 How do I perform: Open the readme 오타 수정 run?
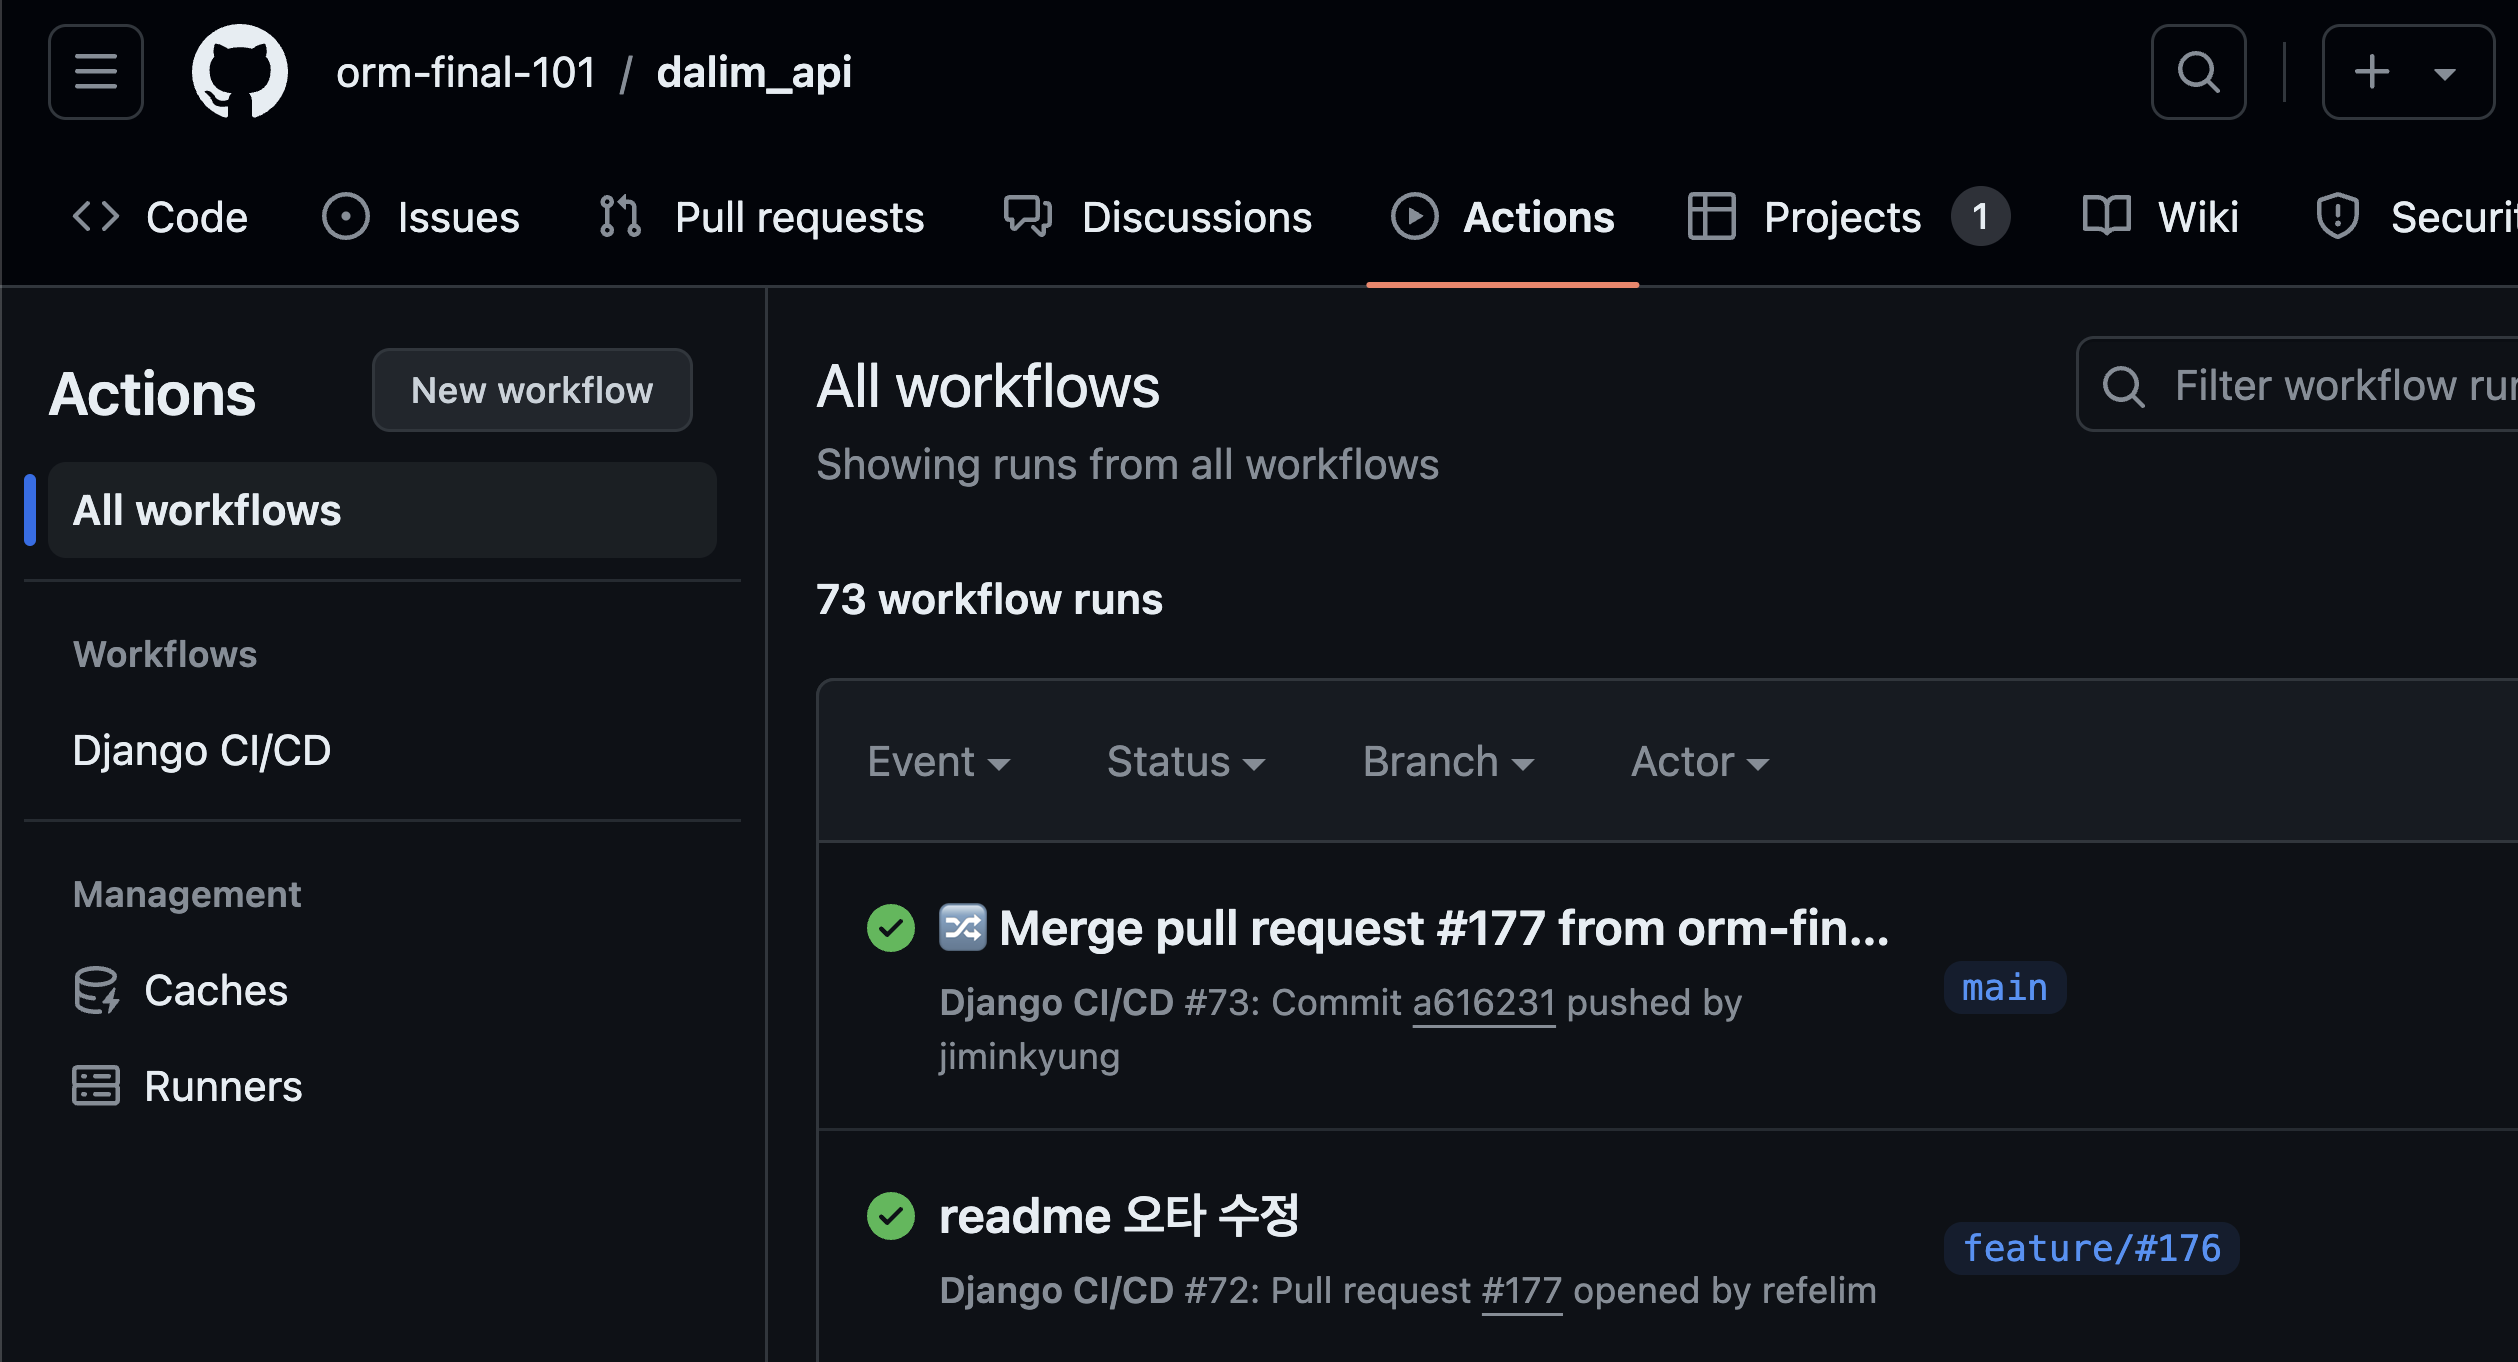click(x=1119, y=1216)
